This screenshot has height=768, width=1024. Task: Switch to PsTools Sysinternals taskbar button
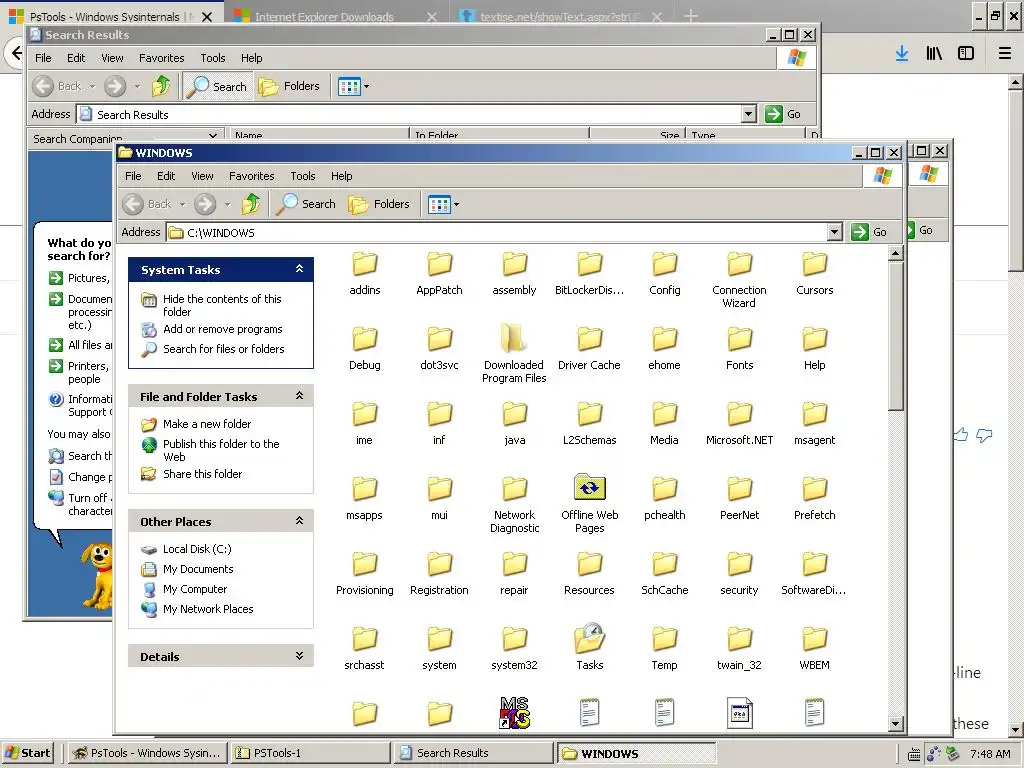[x=147, y=753]
